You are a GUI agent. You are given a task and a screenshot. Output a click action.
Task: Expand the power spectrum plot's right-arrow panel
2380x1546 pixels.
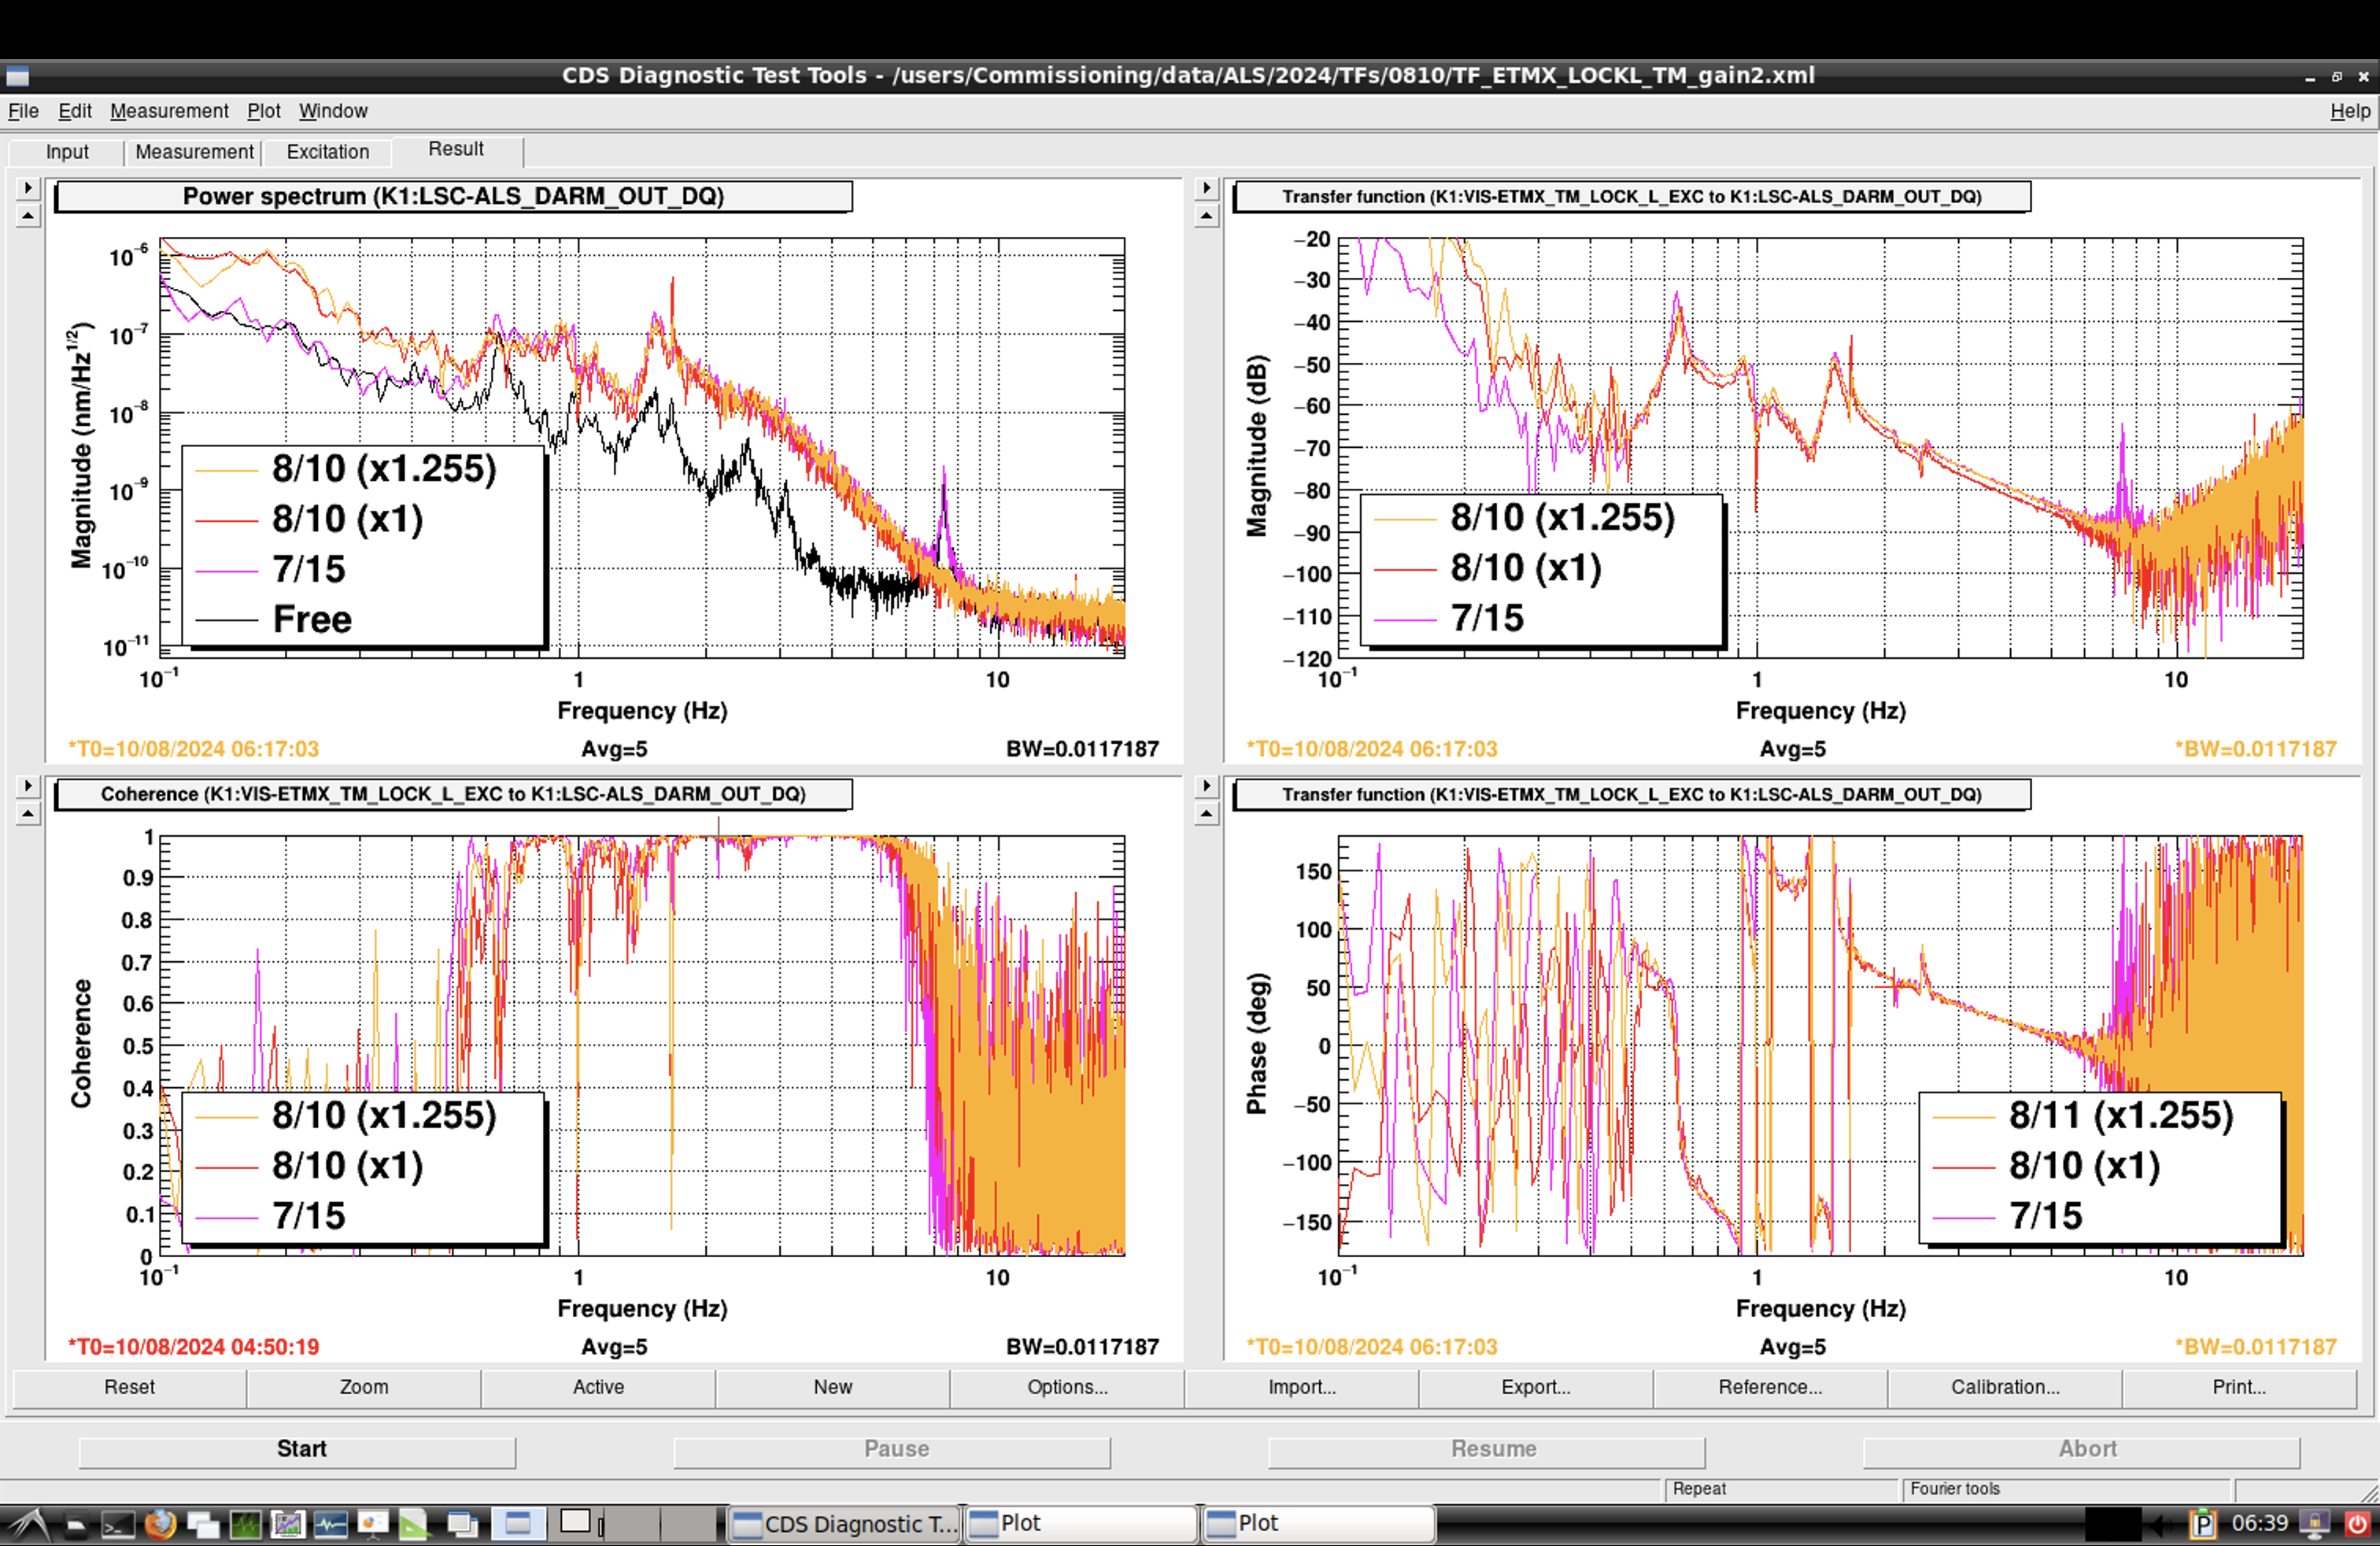[28, 187]
